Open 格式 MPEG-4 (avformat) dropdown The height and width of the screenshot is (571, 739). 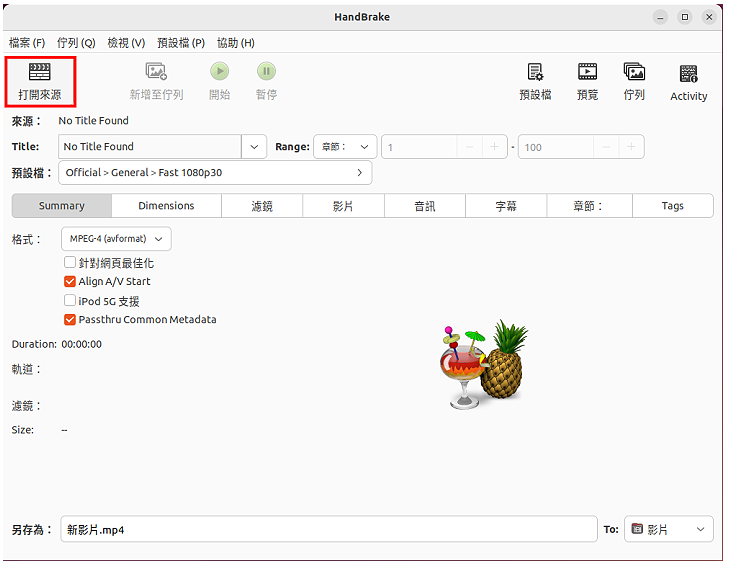(116, 239)
